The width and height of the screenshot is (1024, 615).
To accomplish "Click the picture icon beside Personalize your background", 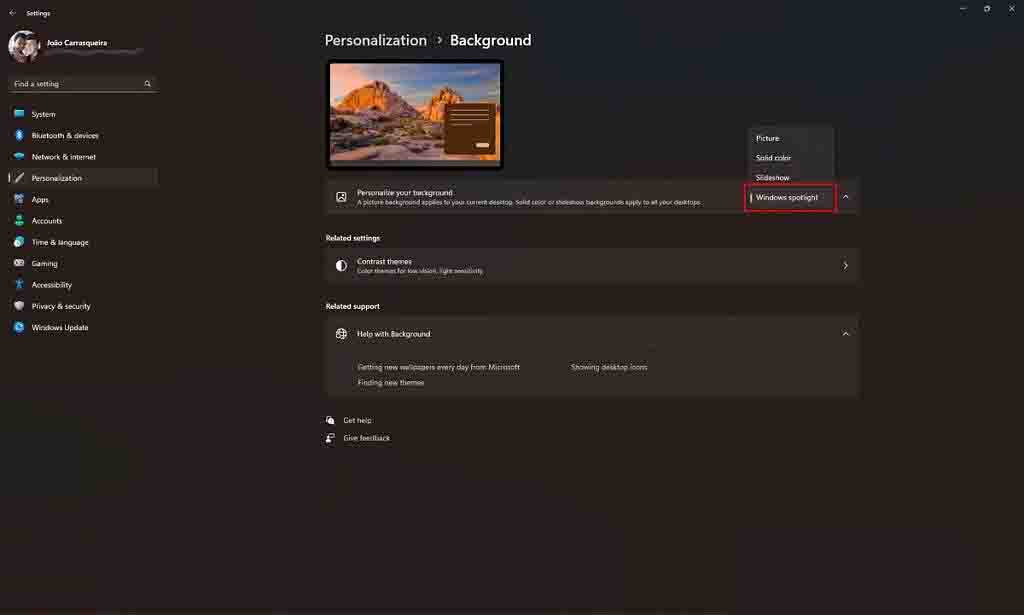I will (x=341, y=197).
